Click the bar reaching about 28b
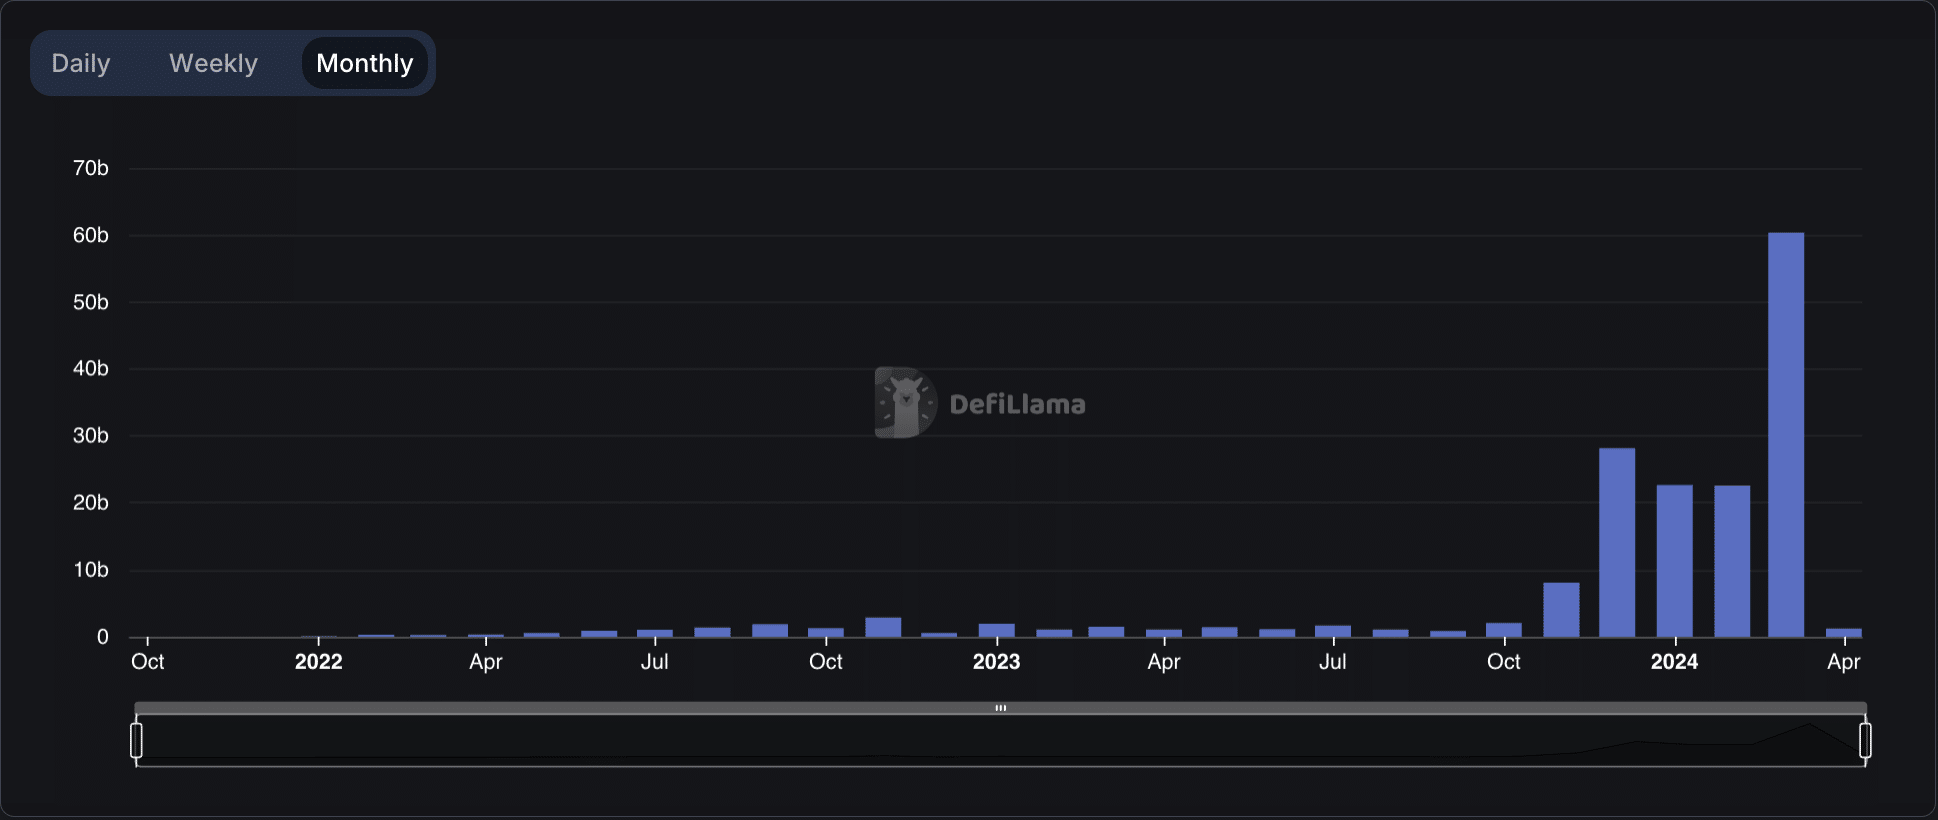 coord(1617,542)
